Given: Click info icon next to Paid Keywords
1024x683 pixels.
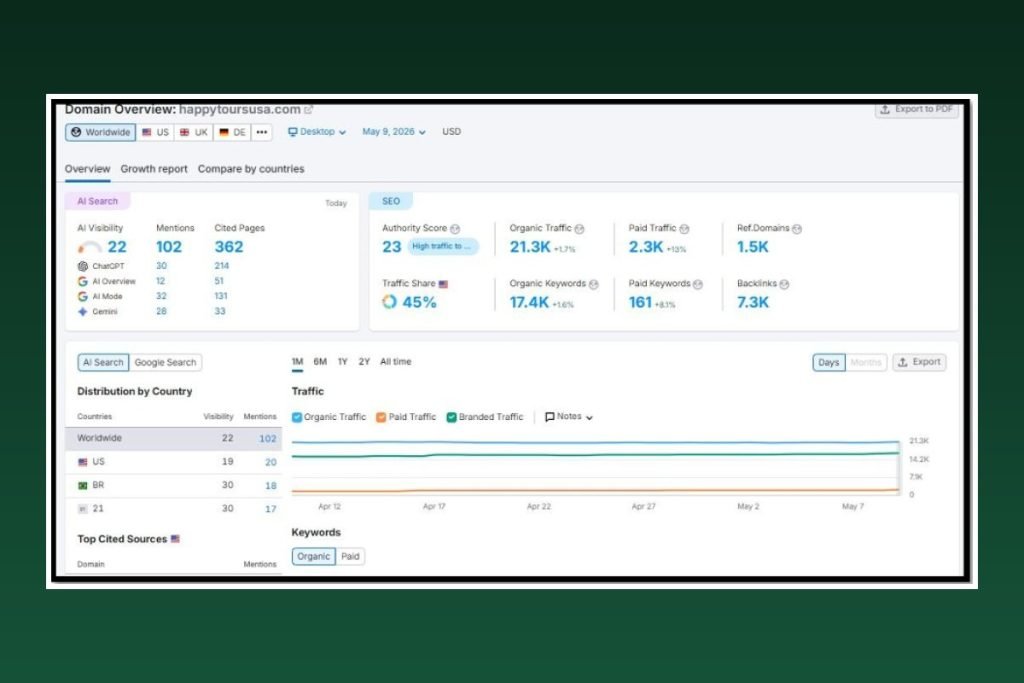Looking at the screenshot, I should 697,285.
